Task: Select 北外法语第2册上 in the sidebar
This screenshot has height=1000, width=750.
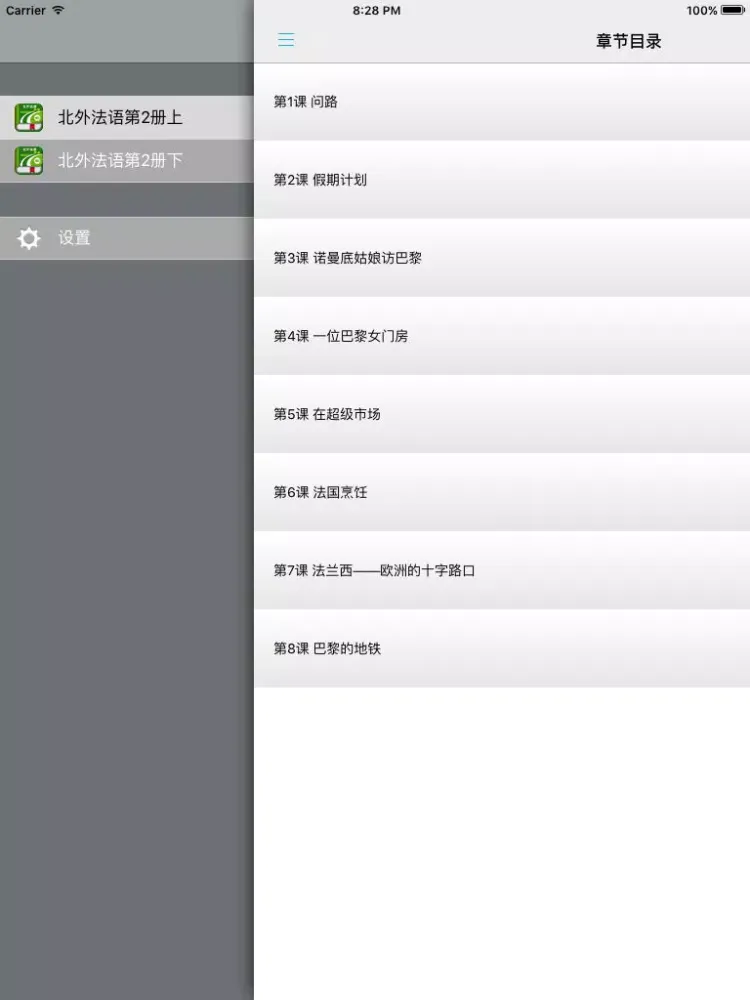Action: [127, 117]
